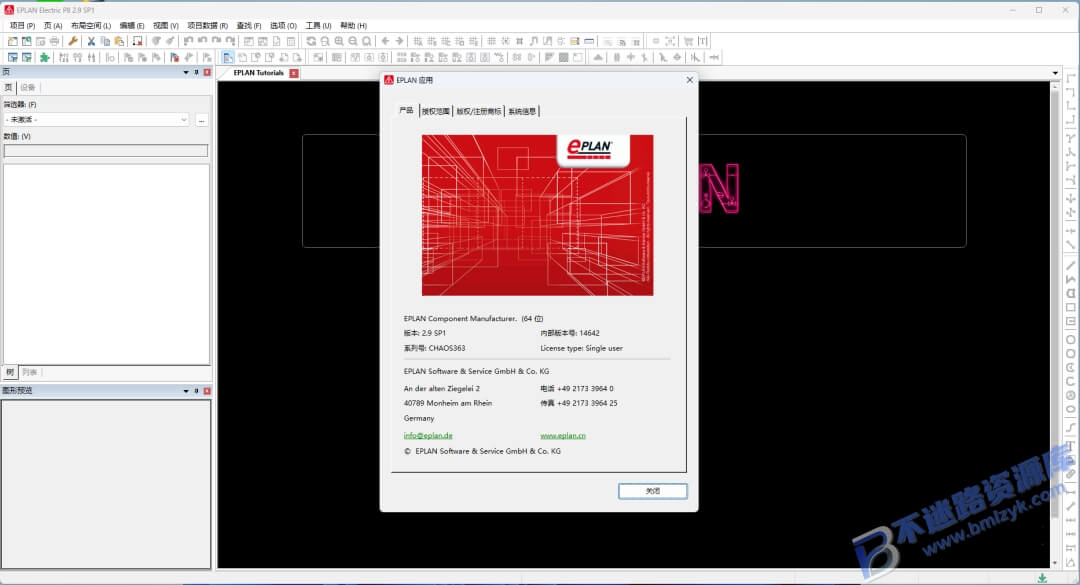
Task: Click the circle drawing tool in right toolbar
Action: pos(1070,340)
